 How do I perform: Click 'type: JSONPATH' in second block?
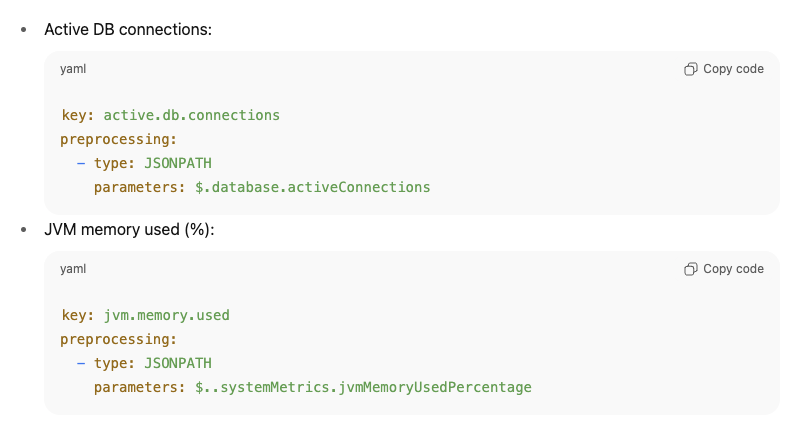click(x=153, y=363)
